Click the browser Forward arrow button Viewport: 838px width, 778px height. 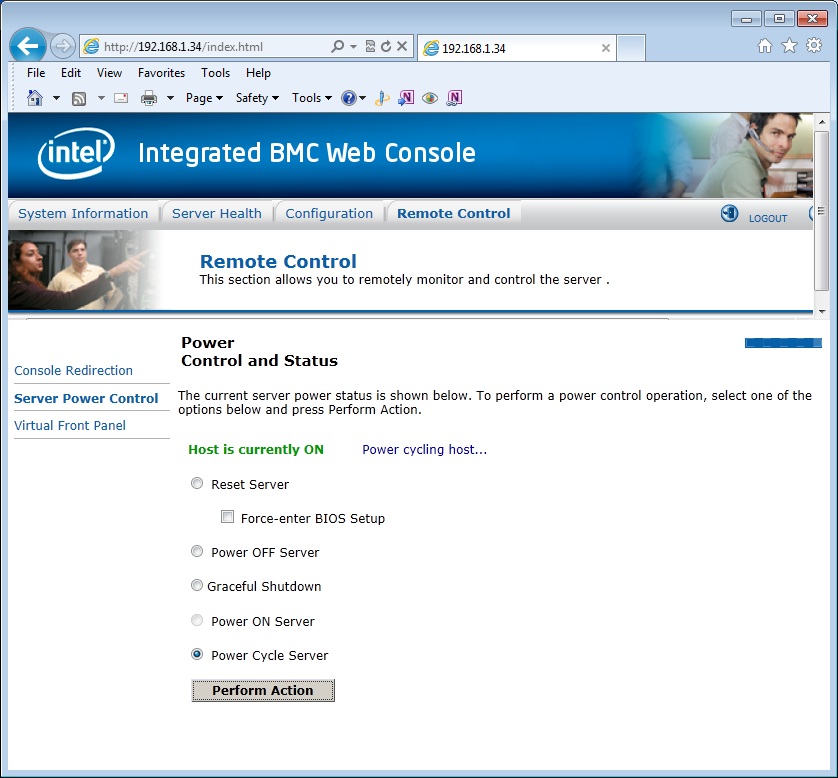click(63, 46)
